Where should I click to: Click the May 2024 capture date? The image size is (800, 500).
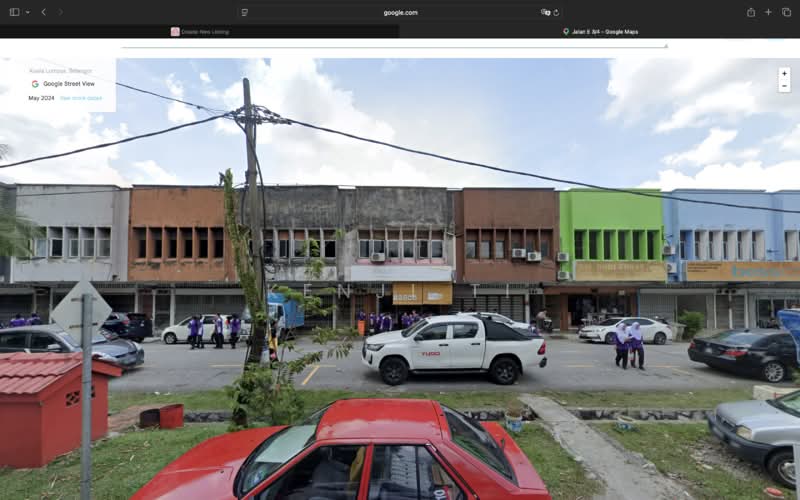(41, 98)
